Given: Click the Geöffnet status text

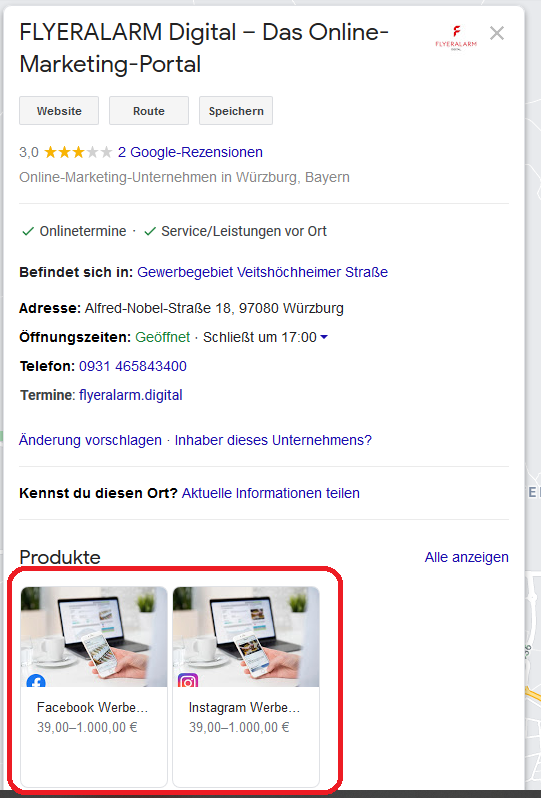Looking at the screenshot, I should 162,337.
